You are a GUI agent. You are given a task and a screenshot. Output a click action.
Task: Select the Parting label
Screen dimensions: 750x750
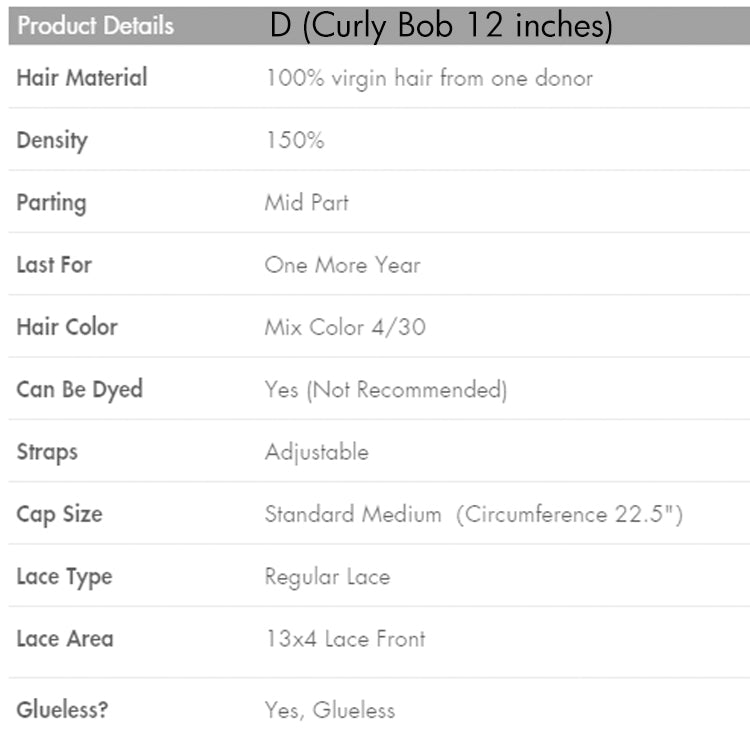point(51,202)
